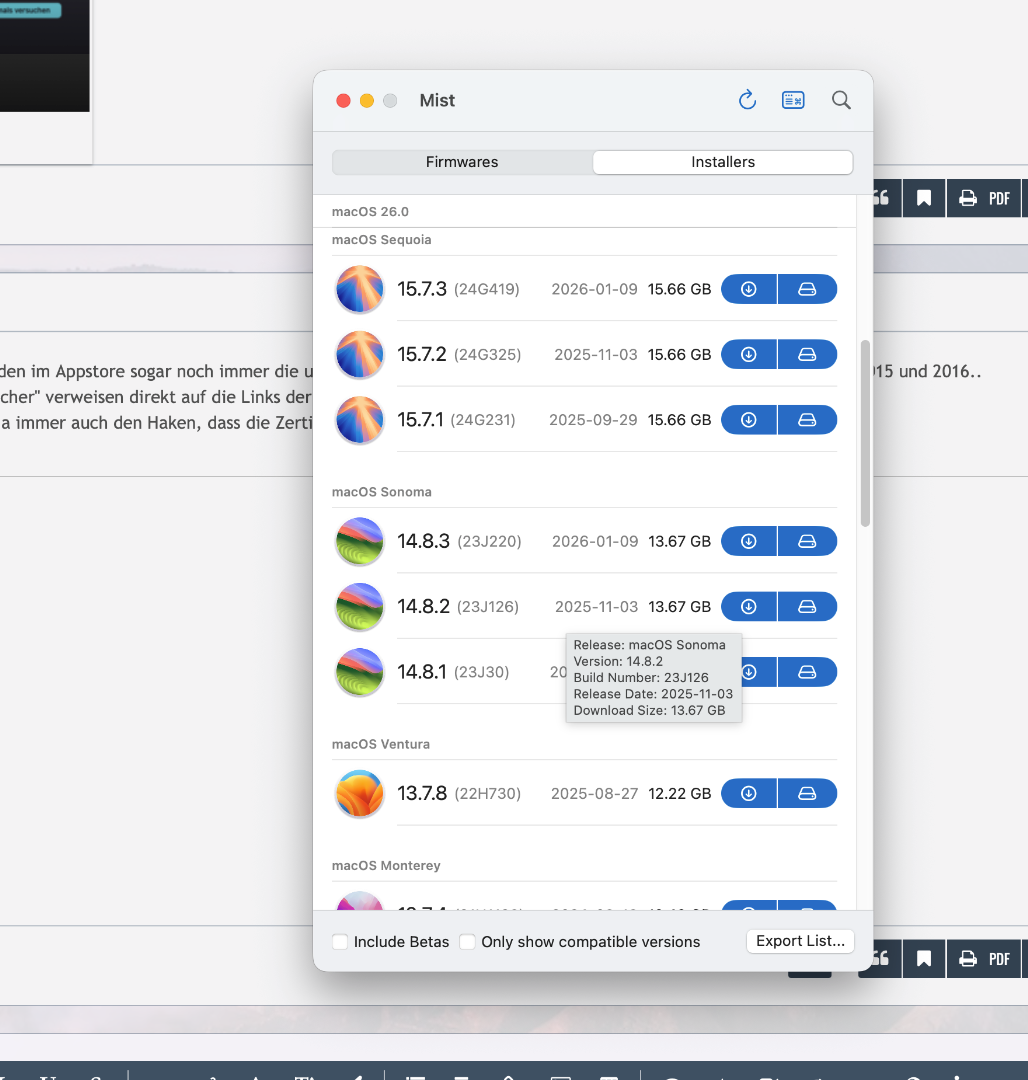
Task: Click the macOS Ventura section header
Action: point(381,744)
